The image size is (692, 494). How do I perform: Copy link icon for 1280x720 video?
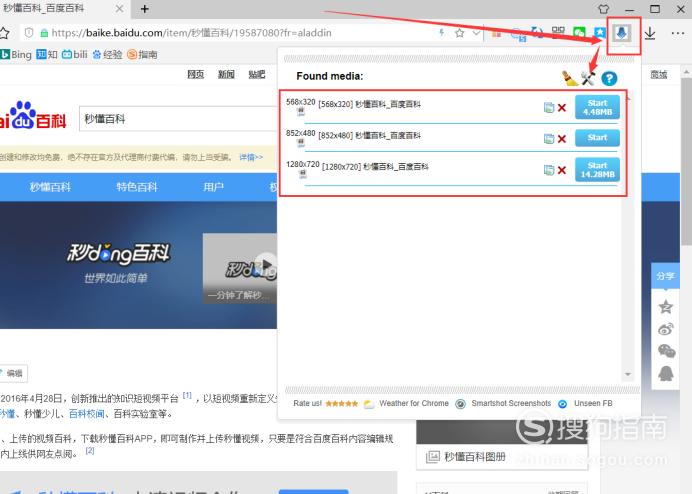tap(549, 170)
